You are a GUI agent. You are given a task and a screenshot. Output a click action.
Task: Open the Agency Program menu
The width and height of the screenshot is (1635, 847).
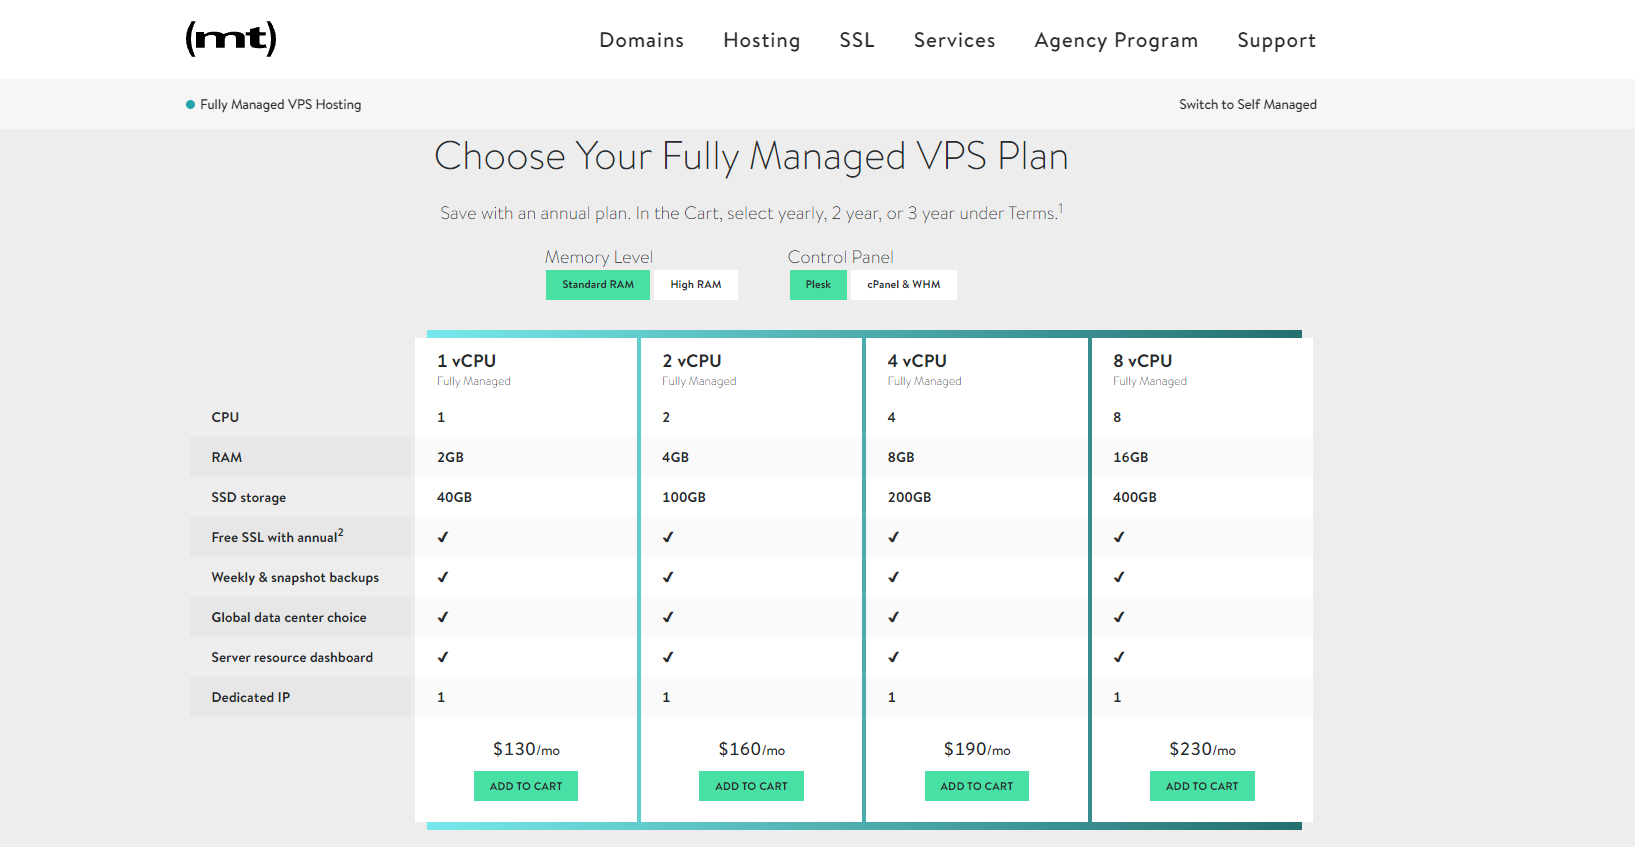(1115, 40)
